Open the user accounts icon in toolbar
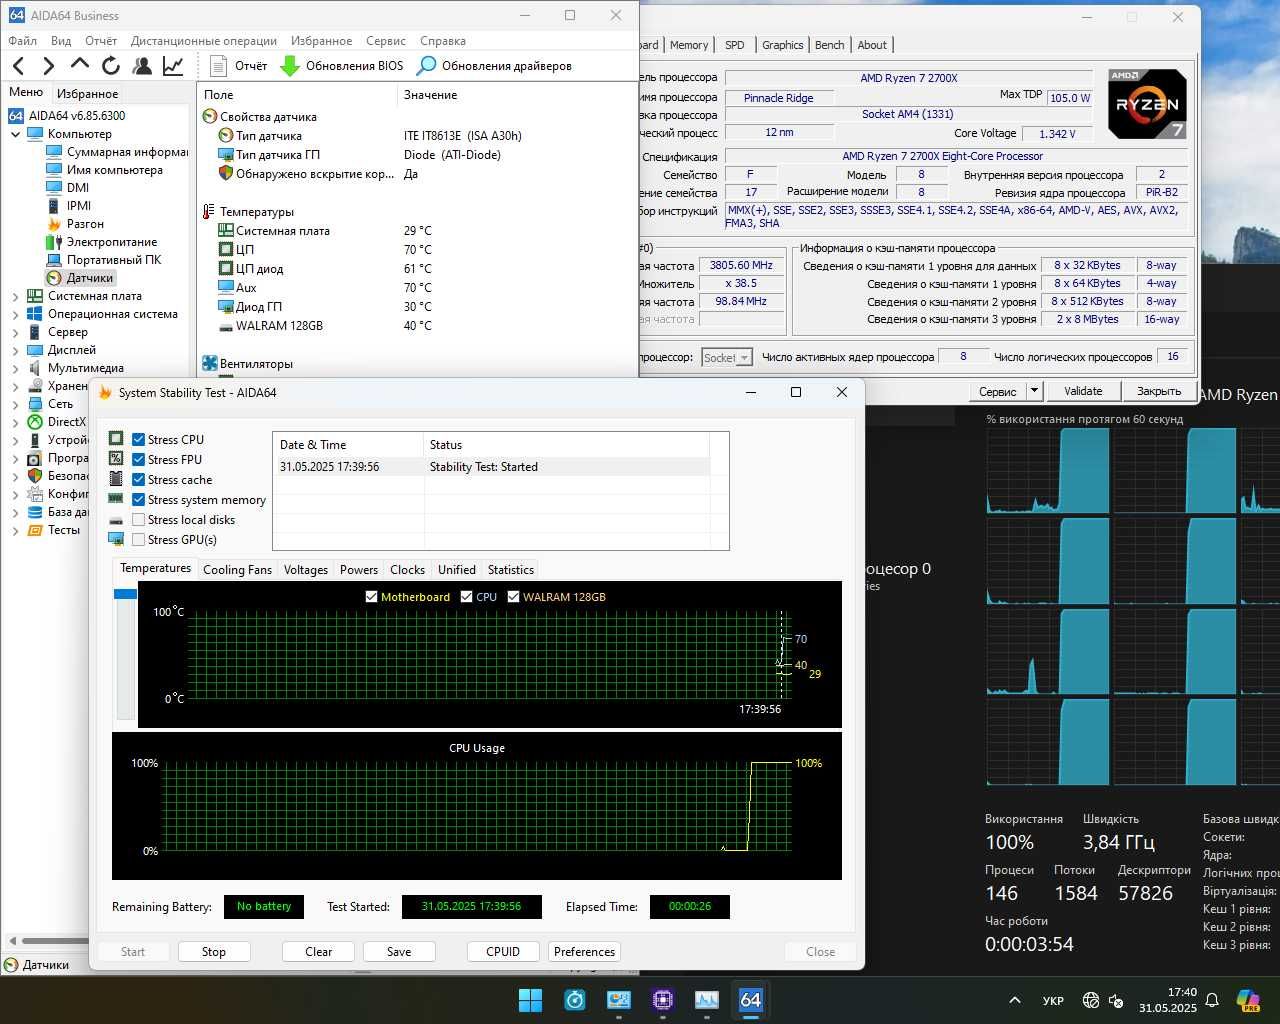The height and width of the screenshot is (1024, 1280). click(x=142, y=66)
